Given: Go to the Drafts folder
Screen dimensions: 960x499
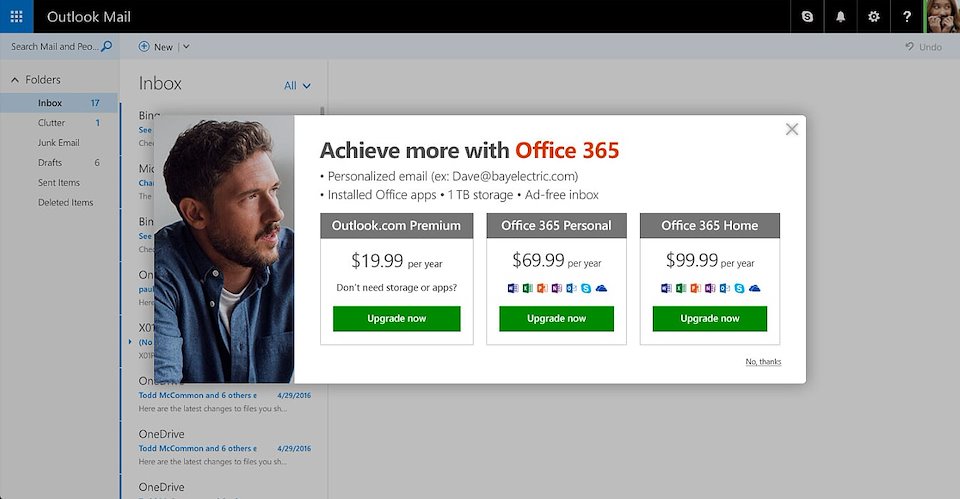Looking at the screenshot, I should coord(50,163).
